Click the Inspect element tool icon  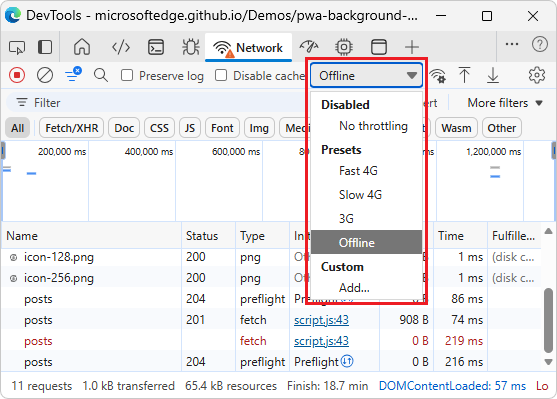point(17,47)
